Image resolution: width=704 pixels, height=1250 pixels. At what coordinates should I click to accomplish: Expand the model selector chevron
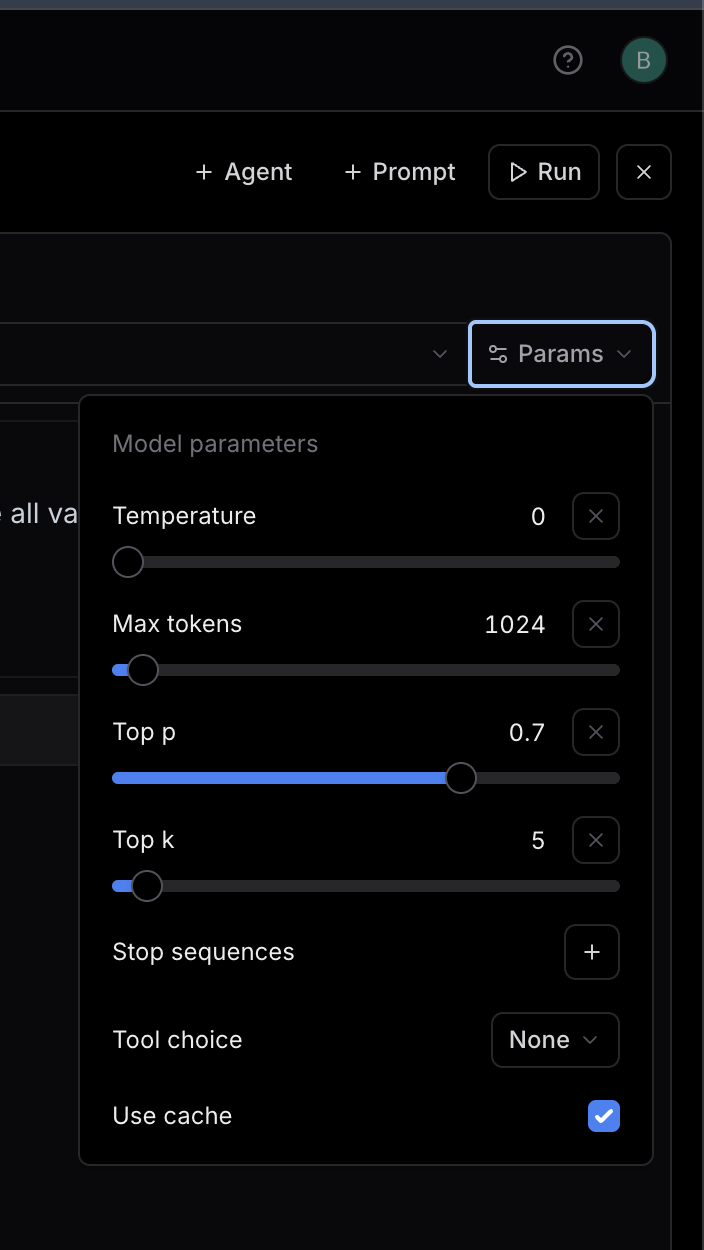pos(440,354)
